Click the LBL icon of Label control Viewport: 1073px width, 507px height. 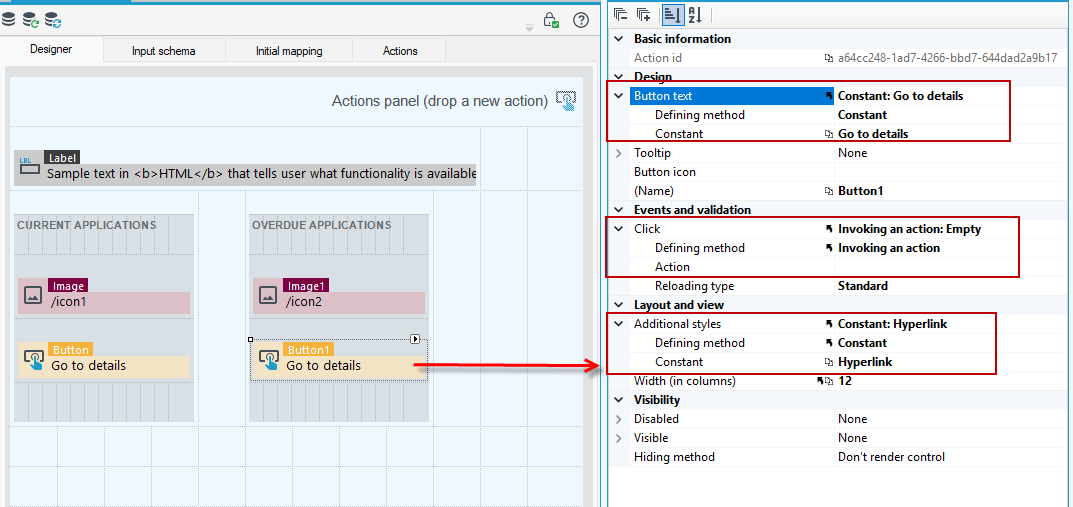(29, 165)
